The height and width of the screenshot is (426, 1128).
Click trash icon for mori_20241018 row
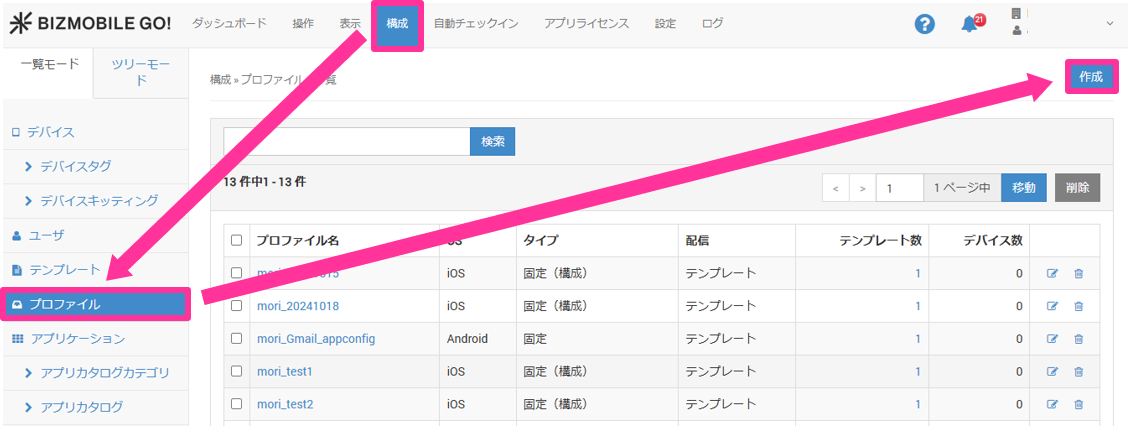[x=1078, y=306]
